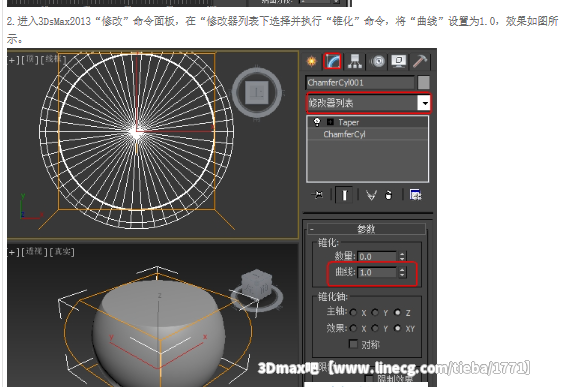Open the Hierarchy panel icon
Image resolution: width=570 pixels, height=387 pixels.
coord(355,61)
